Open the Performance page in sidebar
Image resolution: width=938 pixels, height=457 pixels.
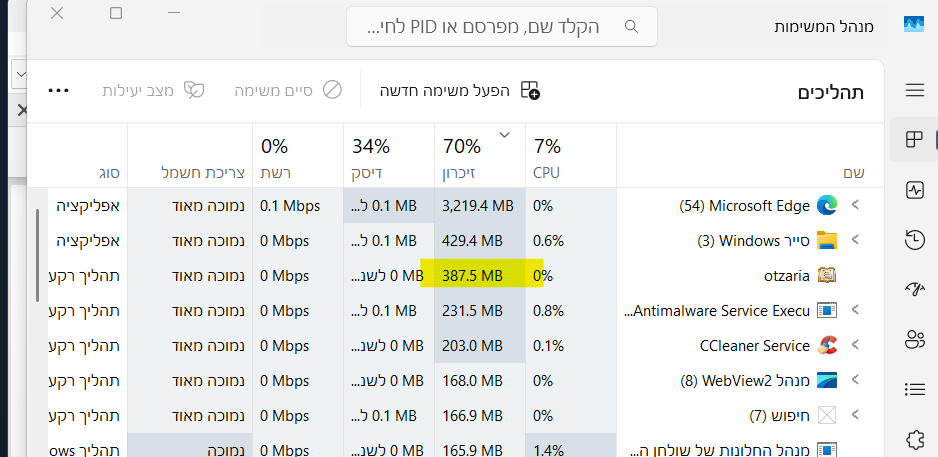tap(914, 190)
